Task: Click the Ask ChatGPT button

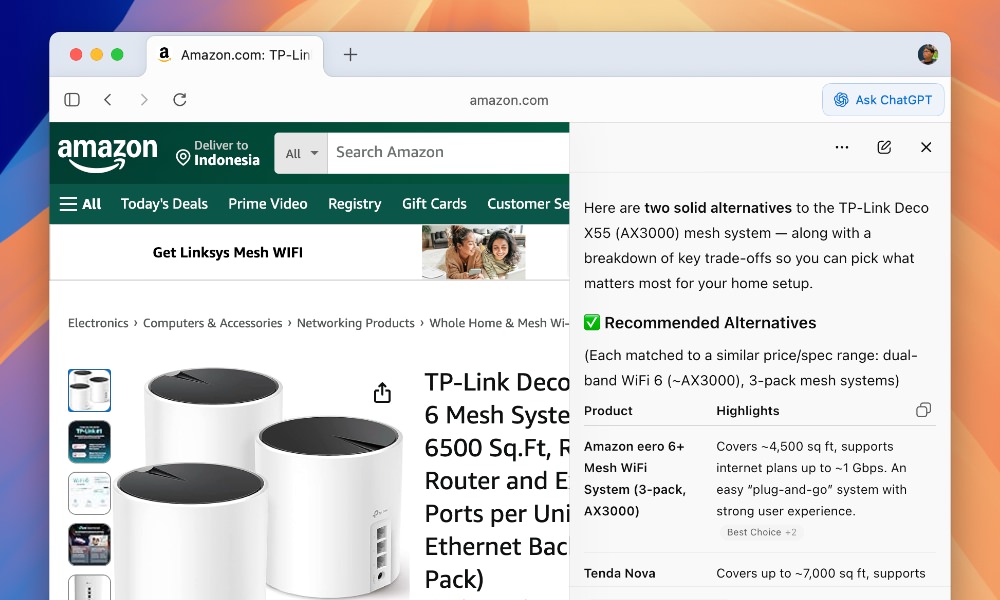Action: (x=883, y=100)
